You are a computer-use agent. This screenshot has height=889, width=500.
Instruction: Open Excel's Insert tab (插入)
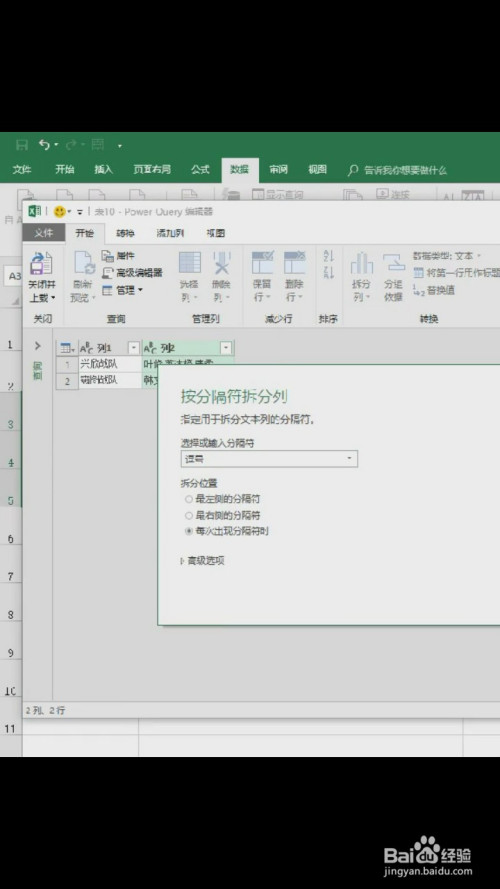tap(104, 170)
